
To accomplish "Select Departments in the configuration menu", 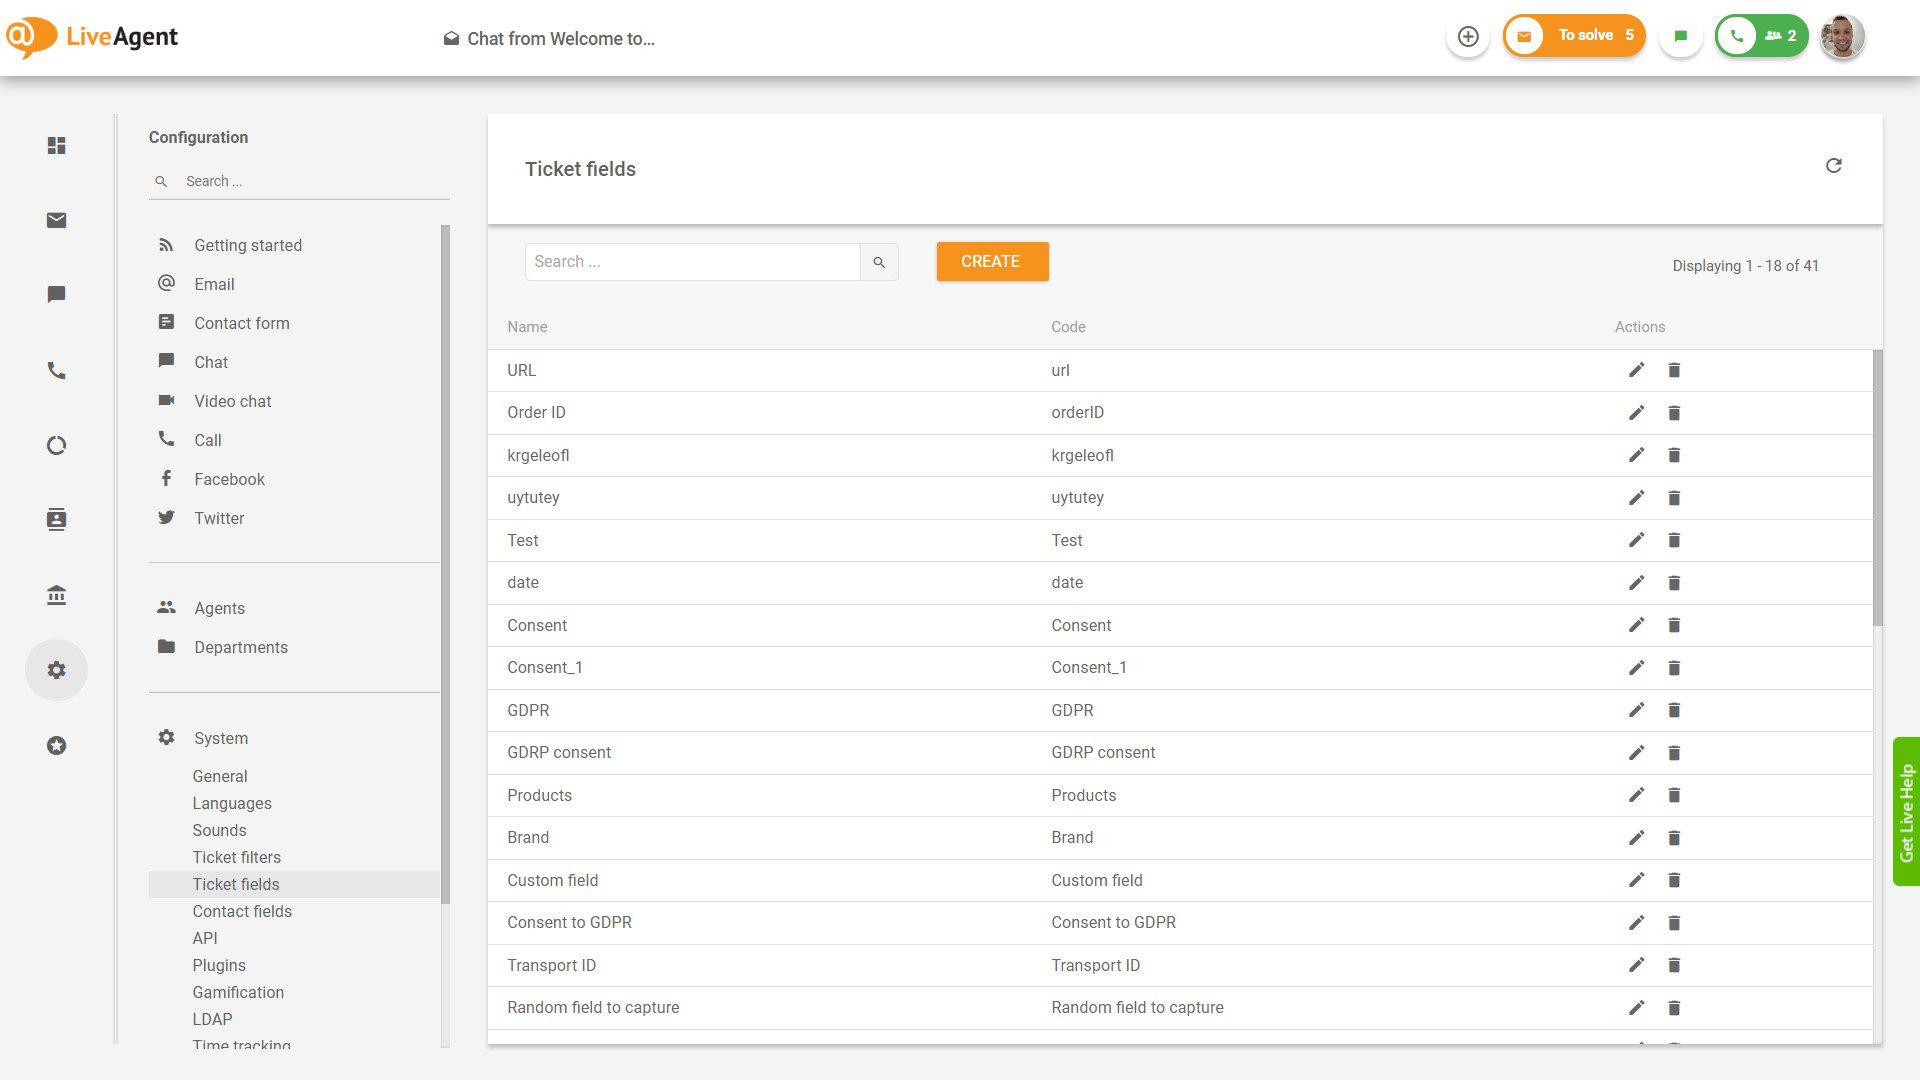I will (240, 647).
